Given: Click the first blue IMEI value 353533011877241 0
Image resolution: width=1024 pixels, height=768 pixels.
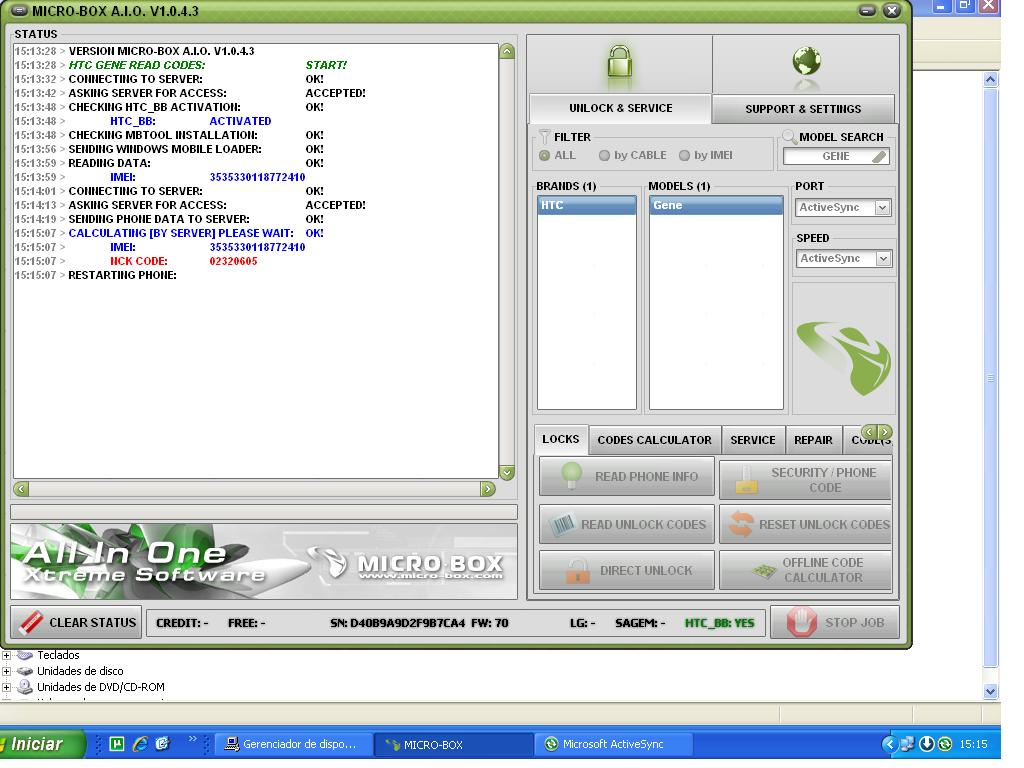Looking at the screenshot, I should 257,178.
